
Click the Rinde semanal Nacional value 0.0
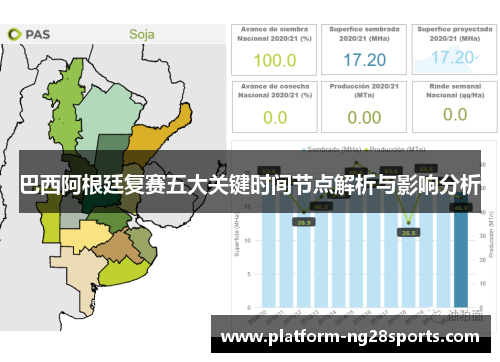point(455,114)
